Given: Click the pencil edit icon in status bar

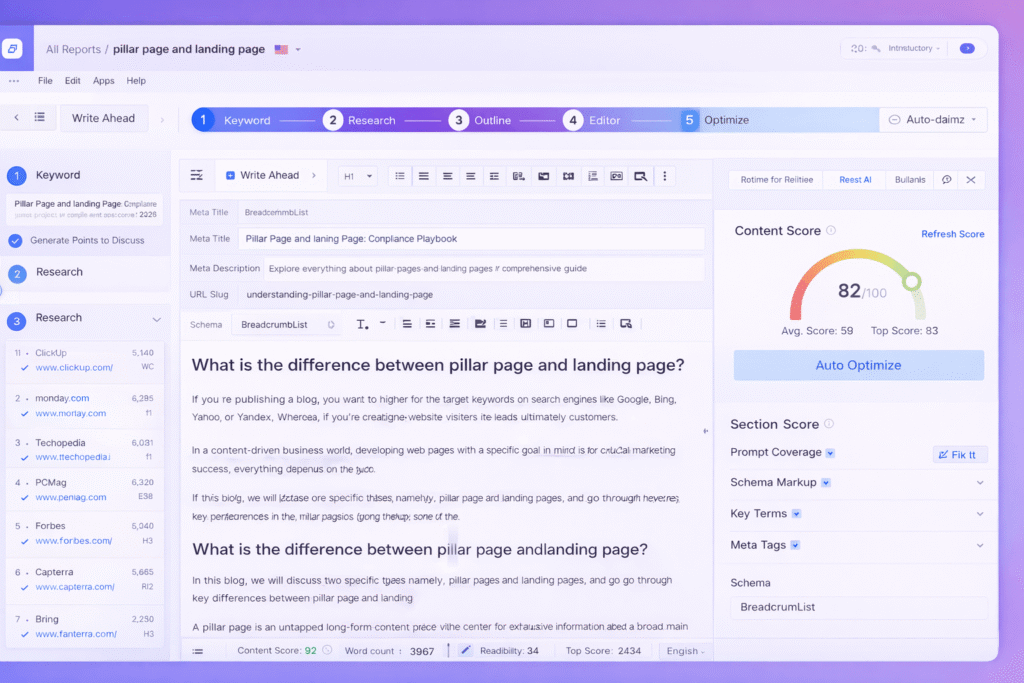Looking at the screenshot, I should coord(465,650).
